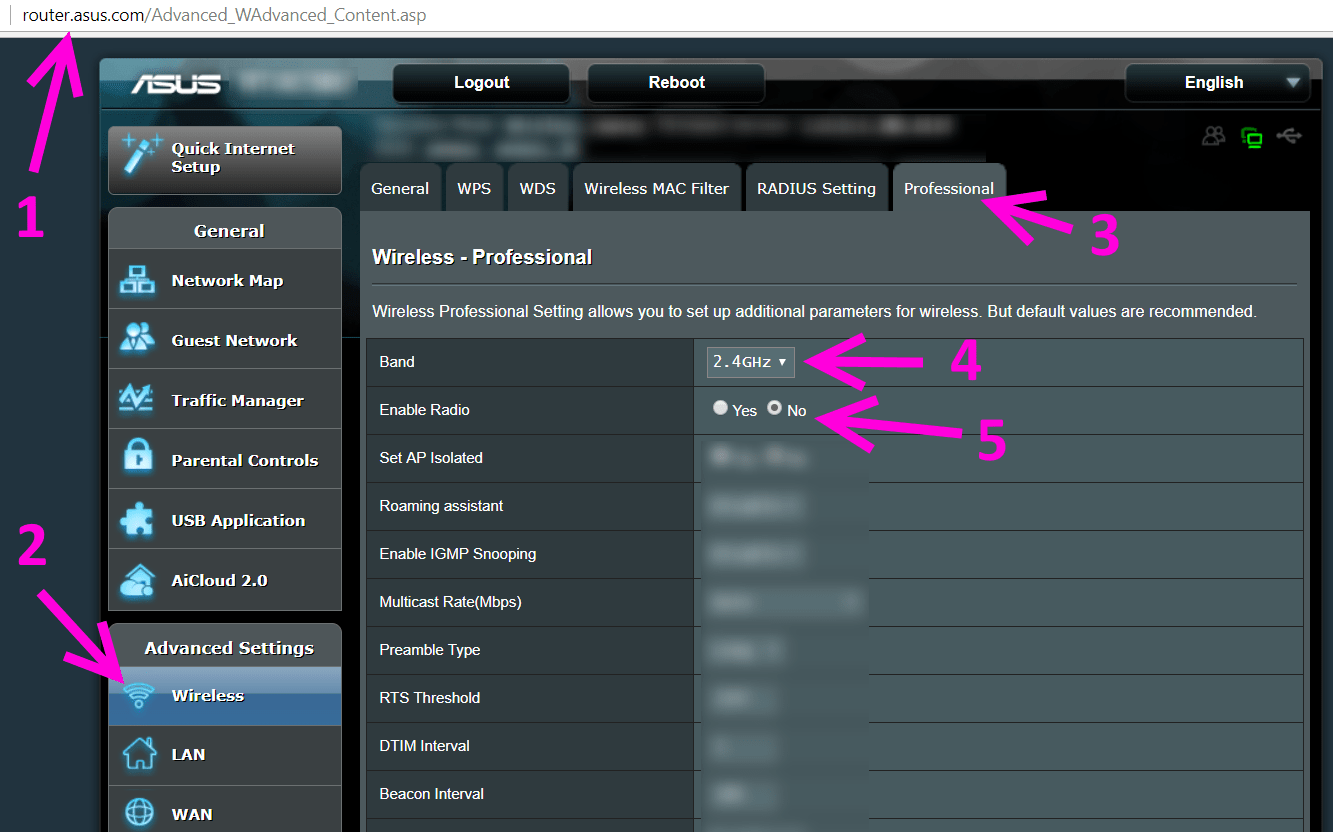Click the ASUS logo
Screen dimensions: 1333x832
click(x=176, y=83)
